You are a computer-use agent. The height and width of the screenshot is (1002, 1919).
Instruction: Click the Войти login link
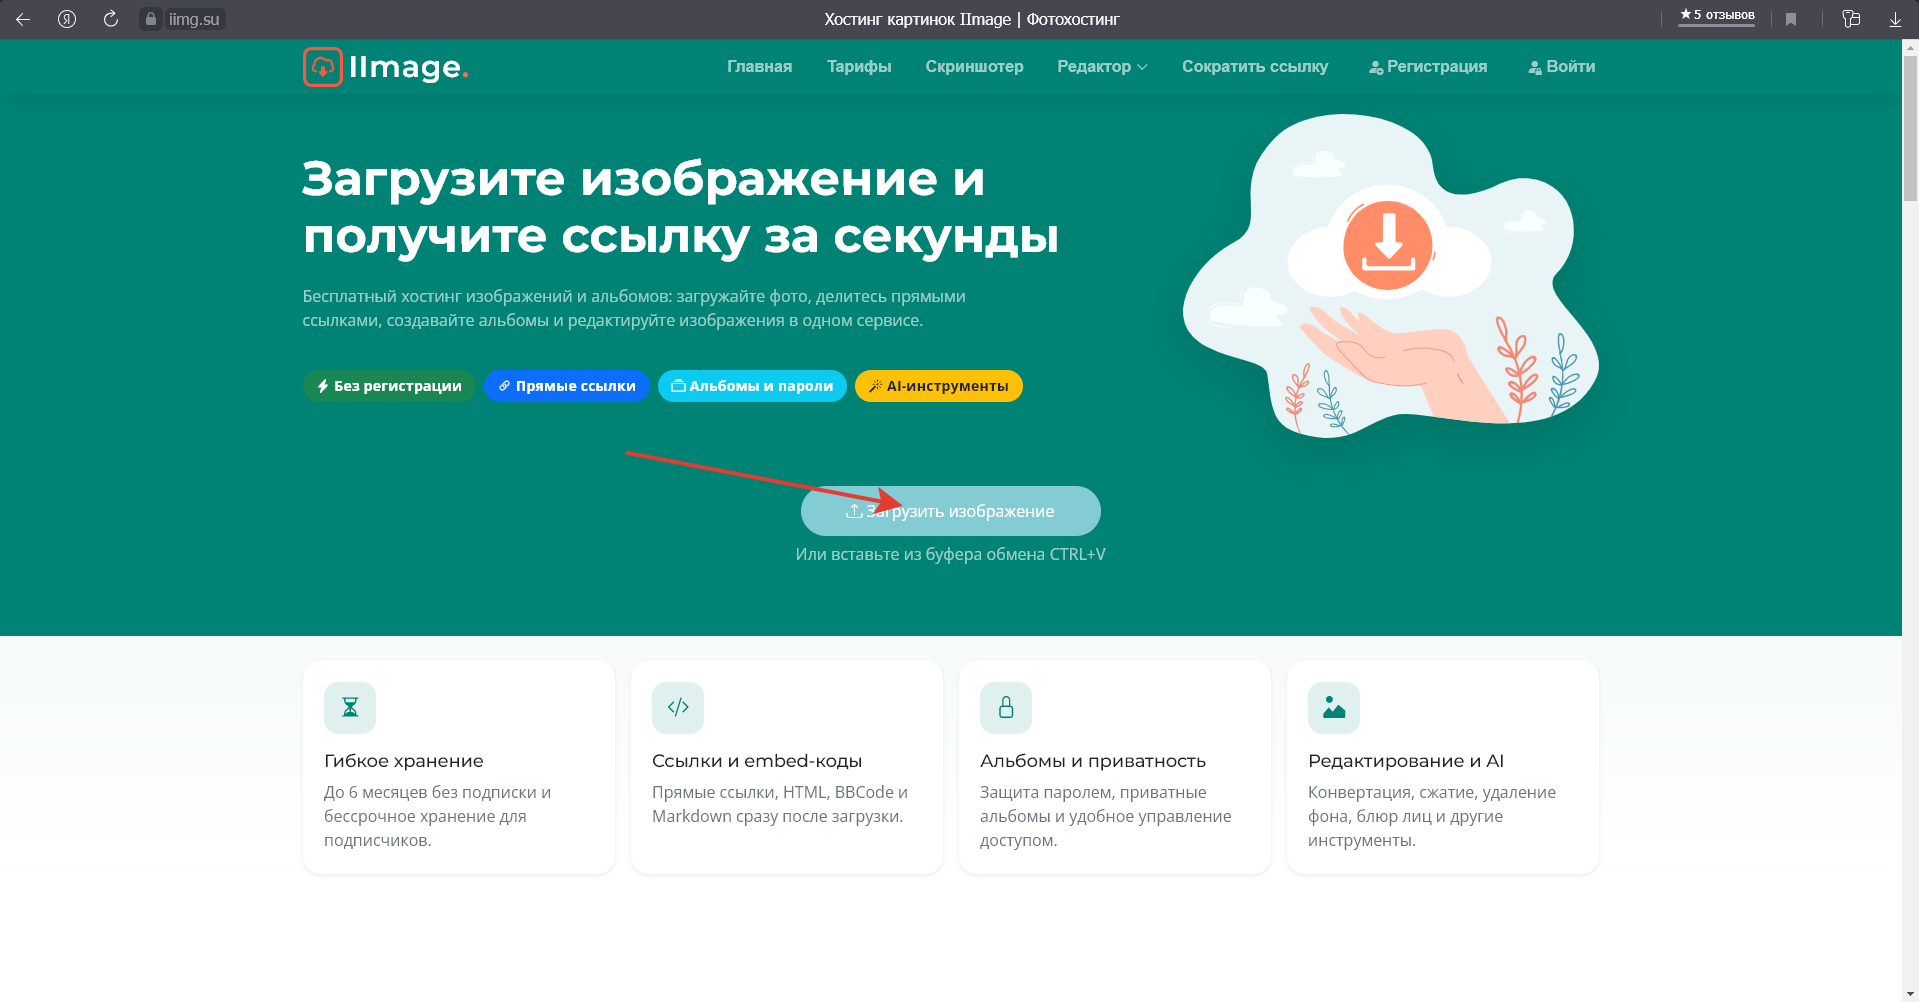pos(1562,67)
